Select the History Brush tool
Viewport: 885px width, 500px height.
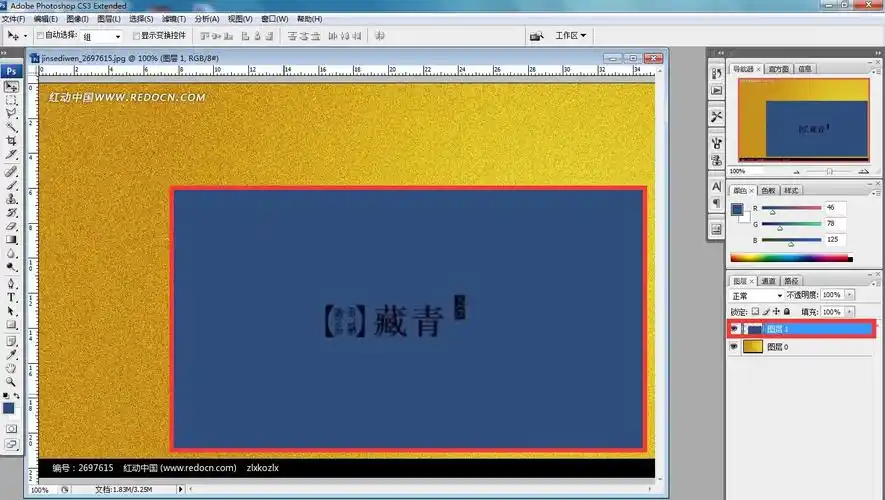click(x=11, y=212)
